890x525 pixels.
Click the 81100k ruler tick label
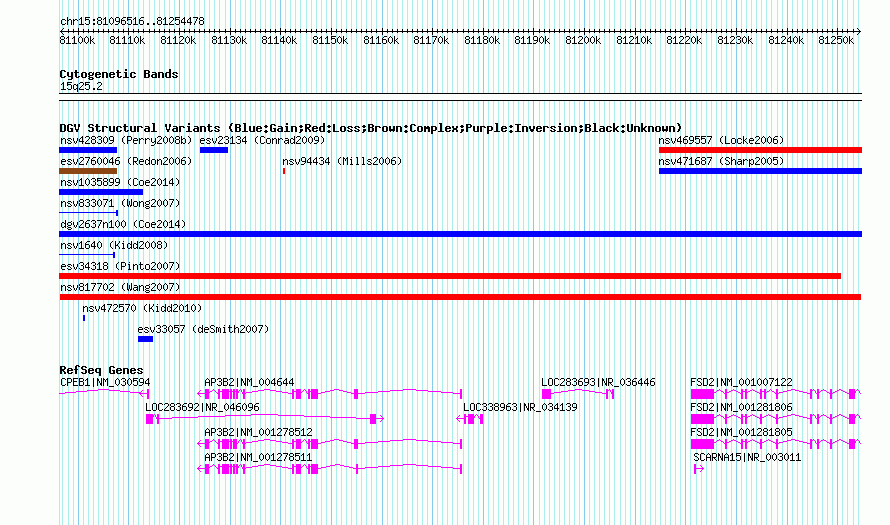point(77,40)
